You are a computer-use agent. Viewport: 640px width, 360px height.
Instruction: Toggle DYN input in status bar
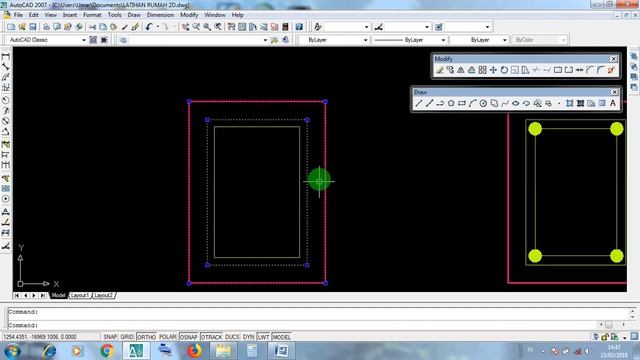coord(249,337)
